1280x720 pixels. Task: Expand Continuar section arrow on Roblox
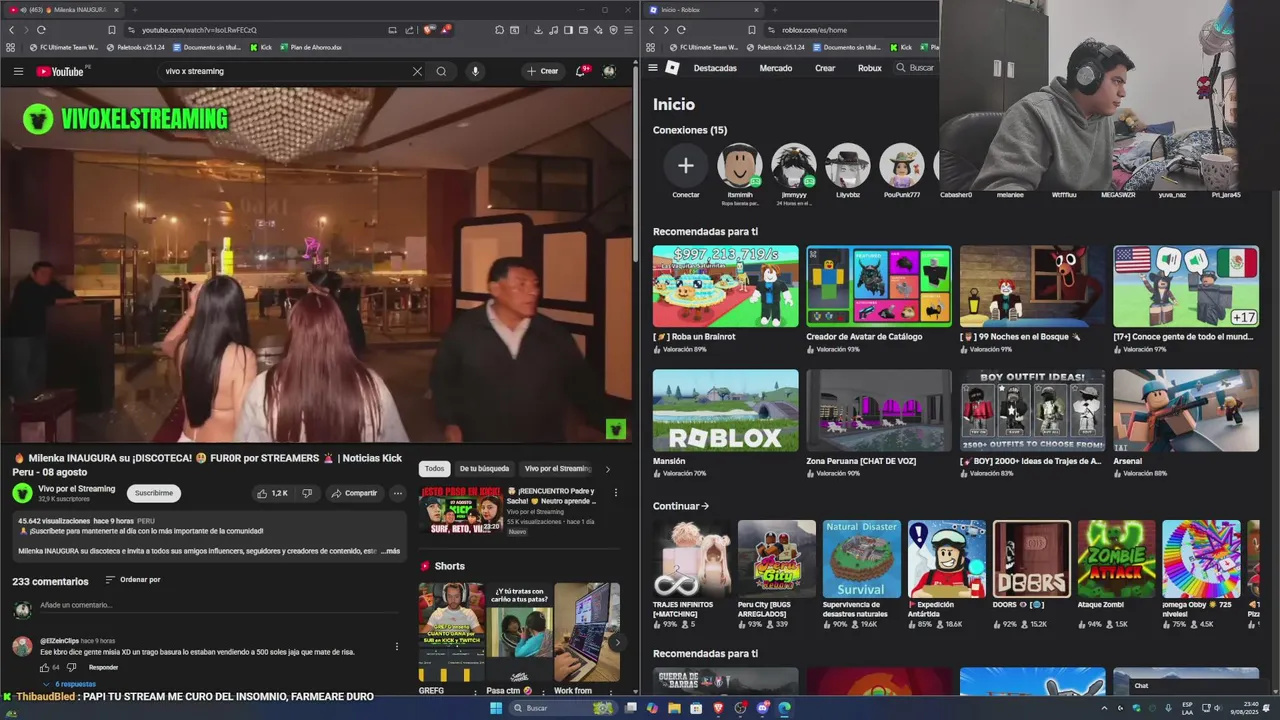point(704,506)
